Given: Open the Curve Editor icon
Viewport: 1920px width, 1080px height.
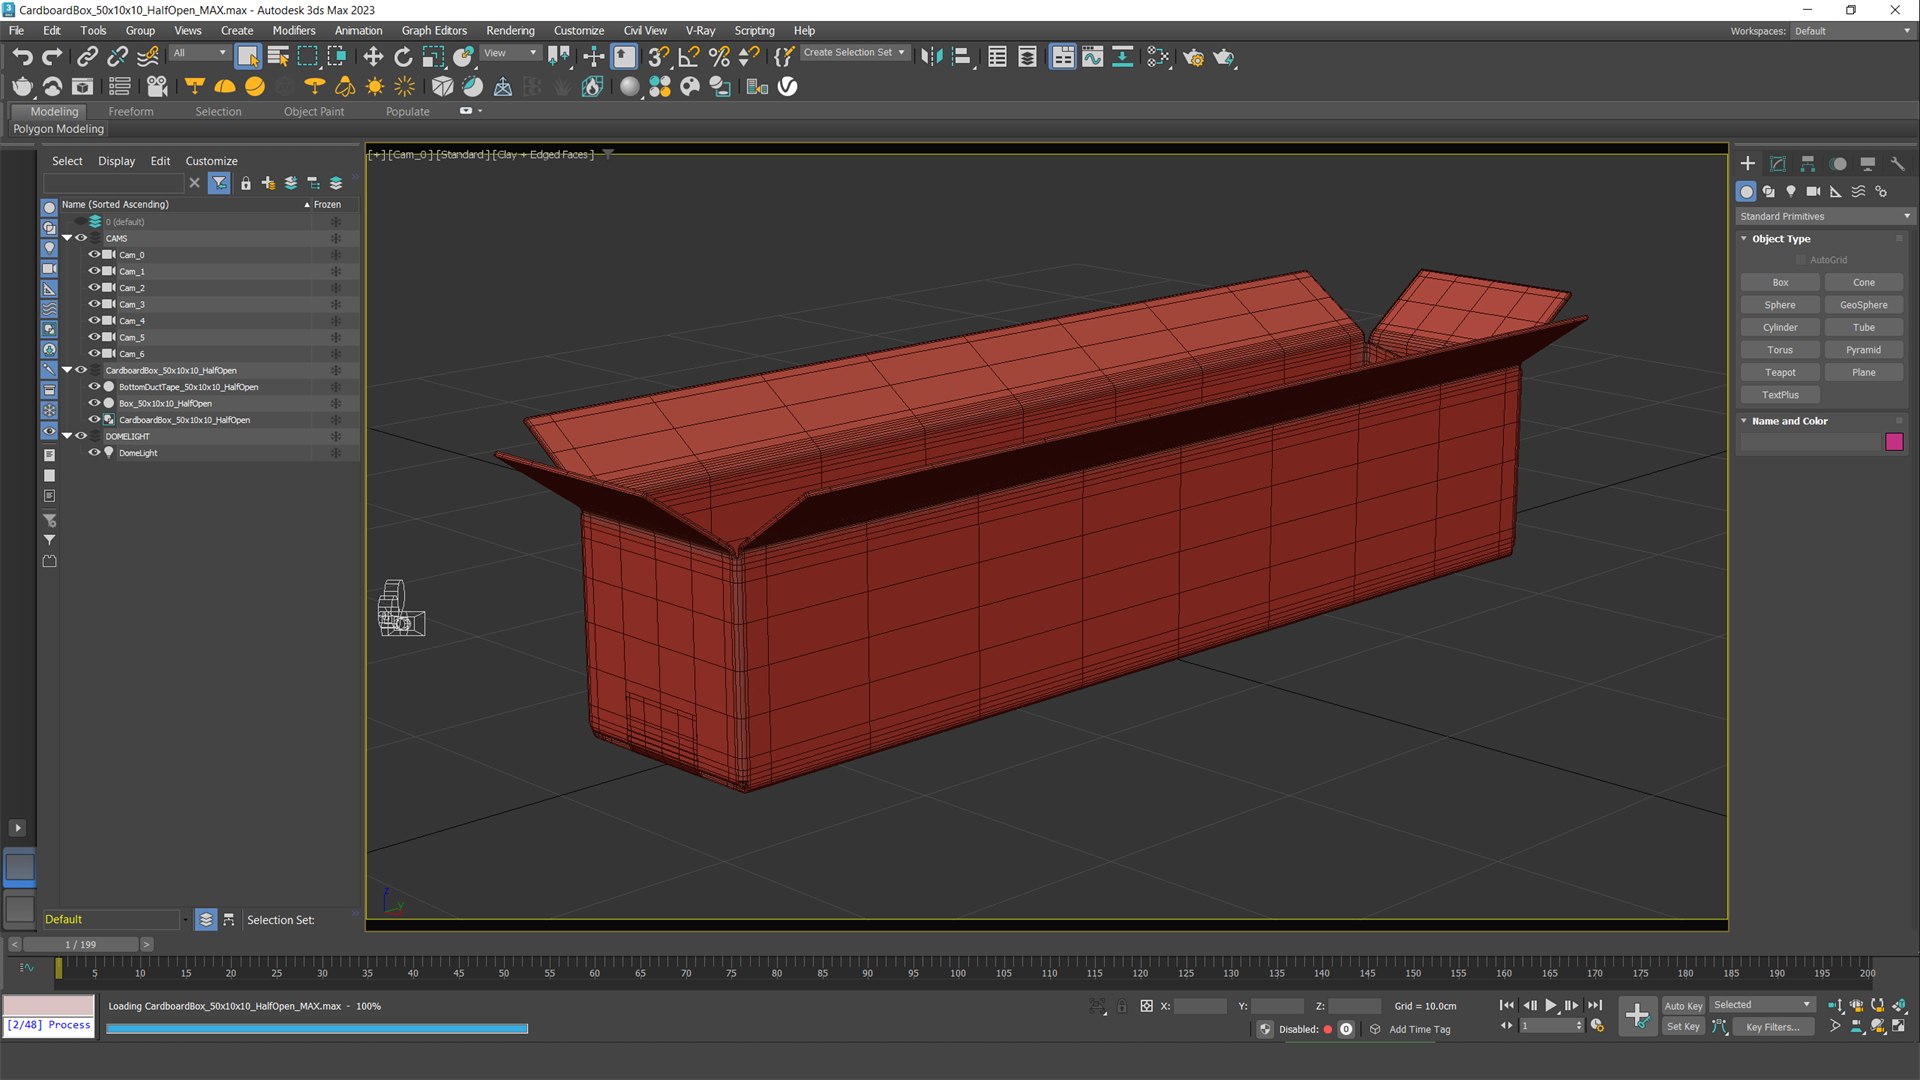Looking at the screenshot, I should click(1093, 57).
